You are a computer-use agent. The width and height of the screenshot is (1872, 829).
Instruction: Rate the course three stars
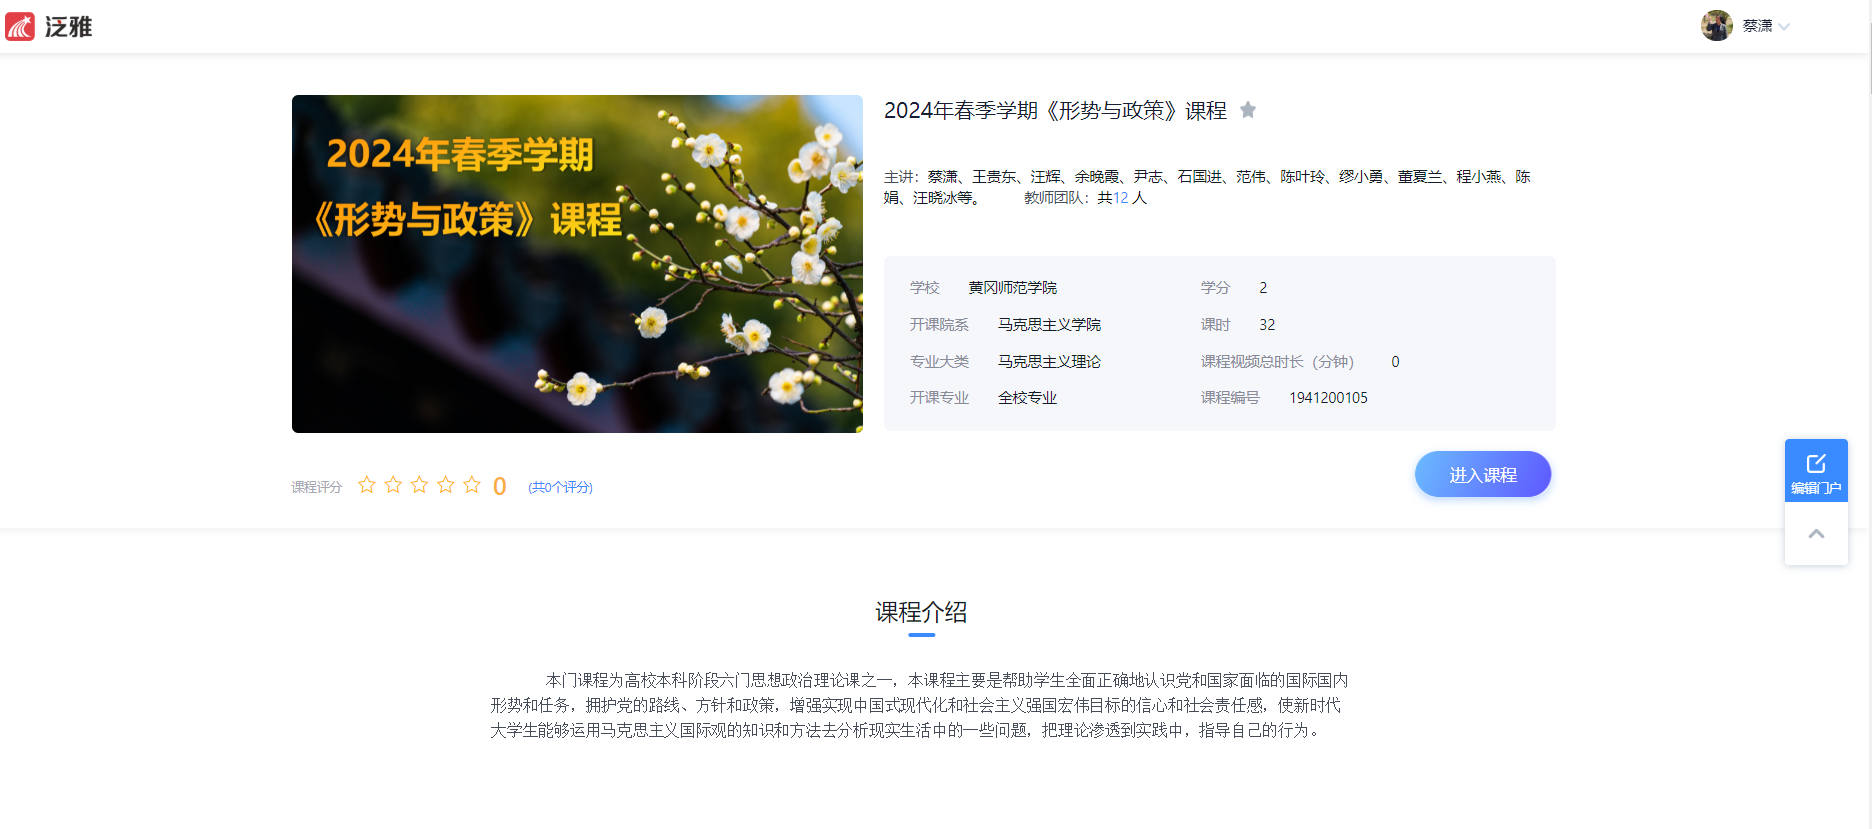point(419,485)
